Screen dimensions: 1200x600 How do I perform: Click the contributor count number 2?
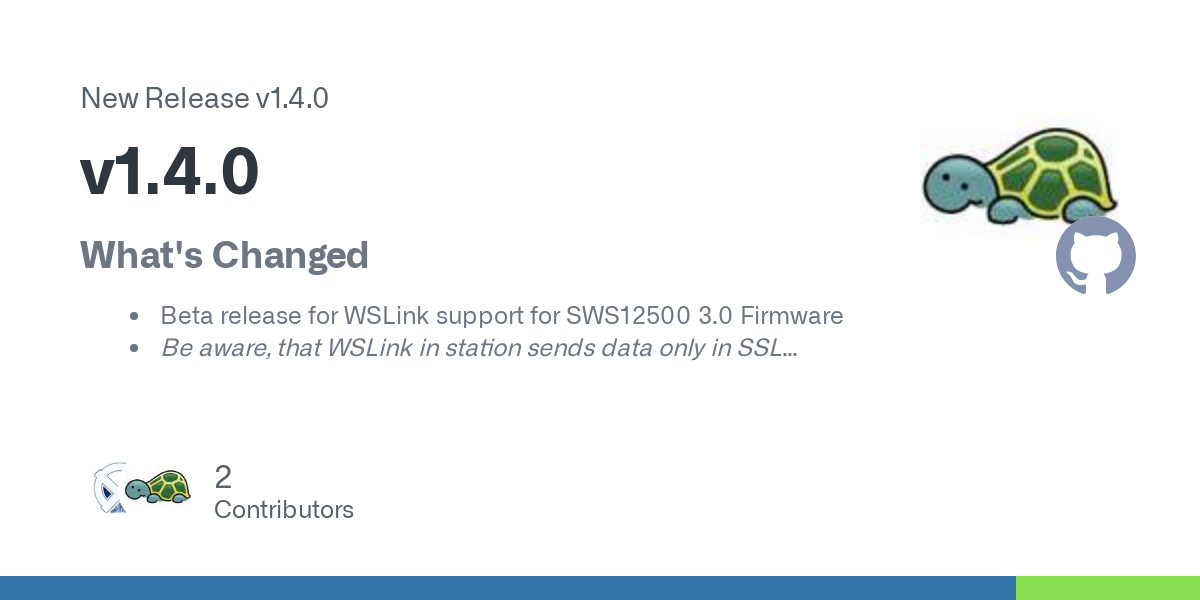(x=223, y=476)
